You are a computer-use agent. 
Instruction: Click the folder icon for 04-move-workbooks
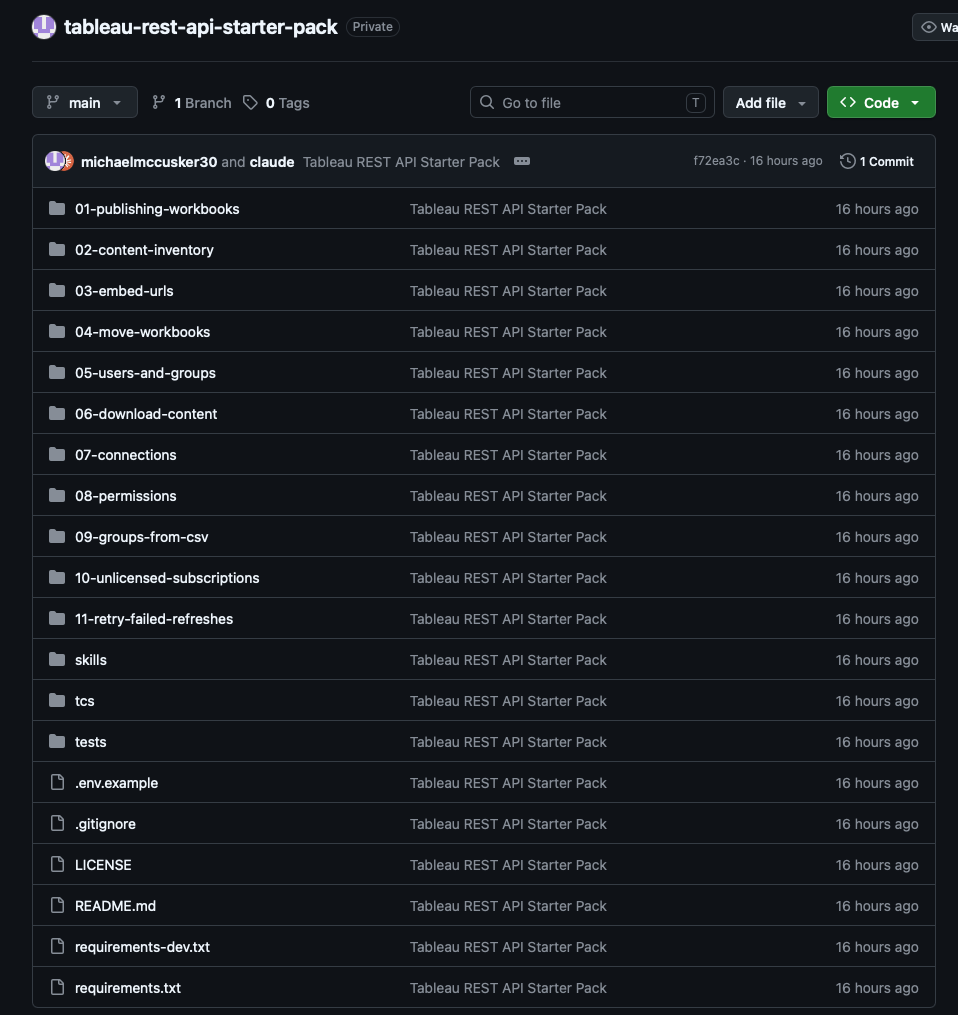pos(57,331)
